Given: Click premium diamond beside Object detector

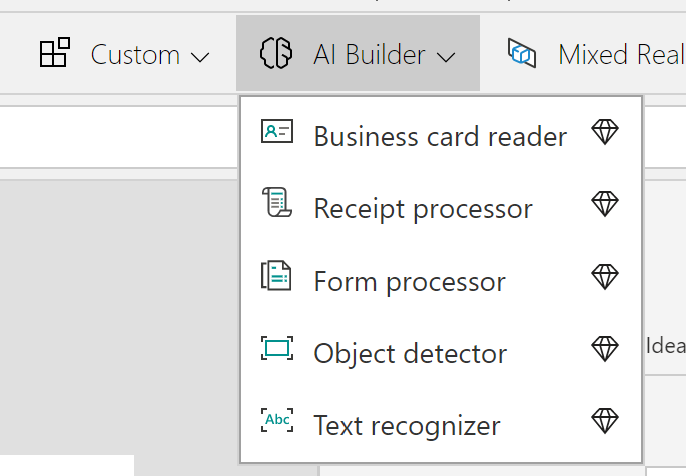Looking at the screenshot, I should coord(605,348).
